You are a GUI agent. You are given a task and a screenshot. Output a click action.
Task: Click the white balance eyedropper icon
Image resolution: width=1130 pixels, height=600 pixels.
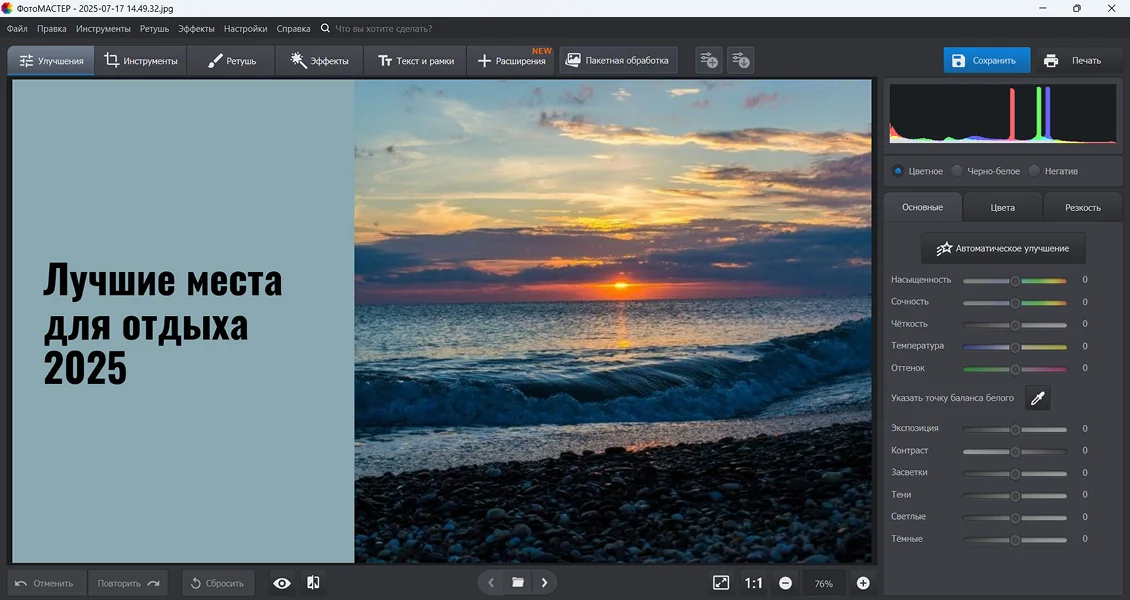point(1037,398)
